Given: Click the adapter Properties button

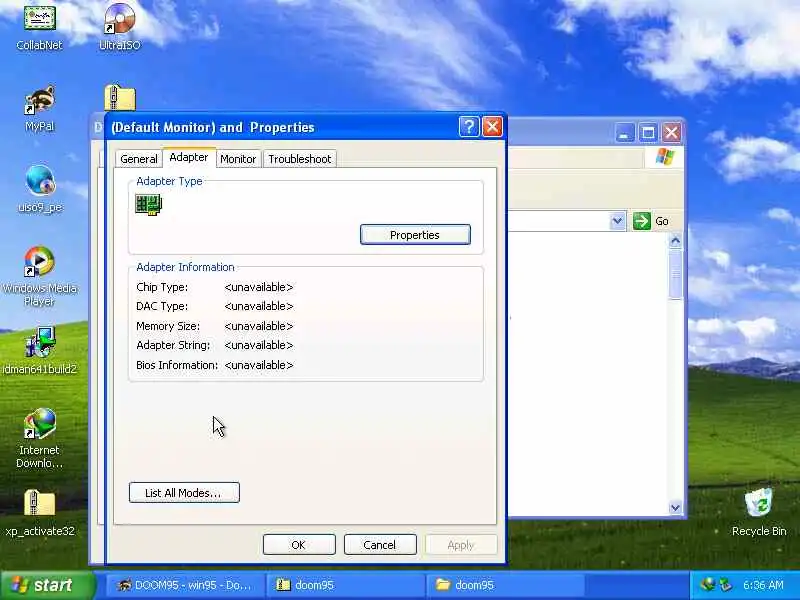Looking at the screenshot, I should [x=415, y=235].
